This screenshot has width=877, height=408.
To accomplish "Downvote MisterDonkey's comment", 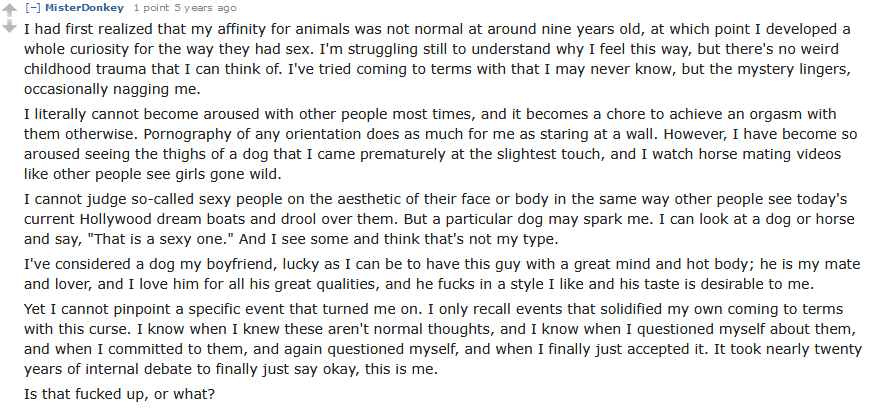I will click(x=10, y=26).
